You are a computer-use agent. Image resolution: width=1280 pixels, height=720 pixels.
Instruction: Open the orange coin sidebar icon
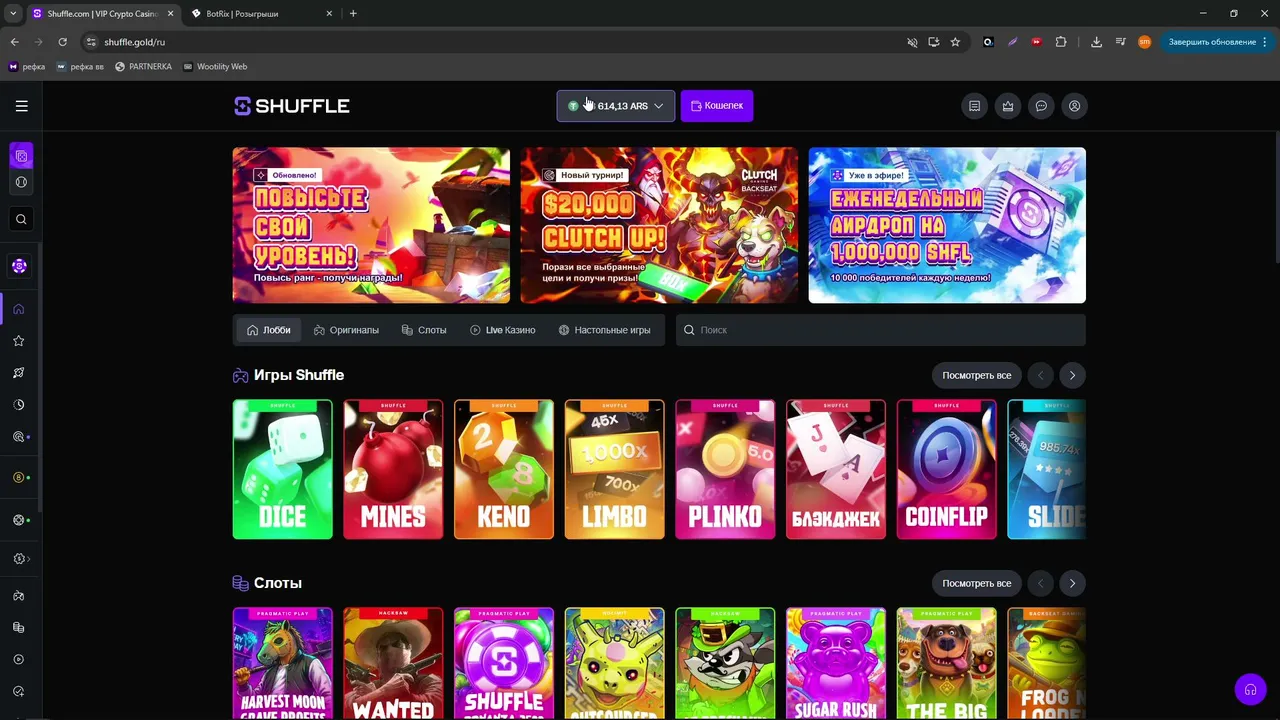pos(19,478)
